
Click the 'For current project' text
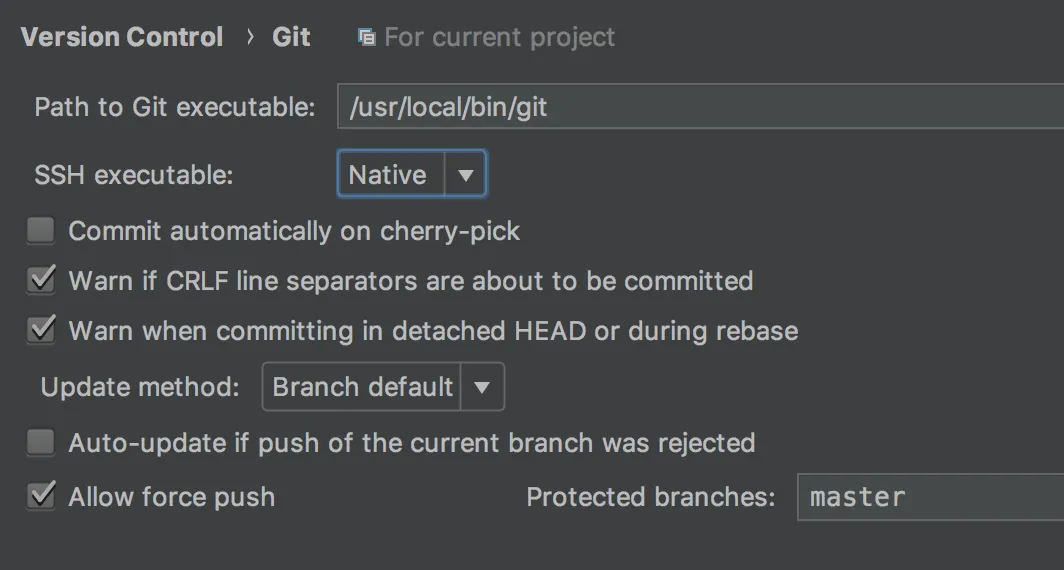pyautogui.click(x=500, y=38)
